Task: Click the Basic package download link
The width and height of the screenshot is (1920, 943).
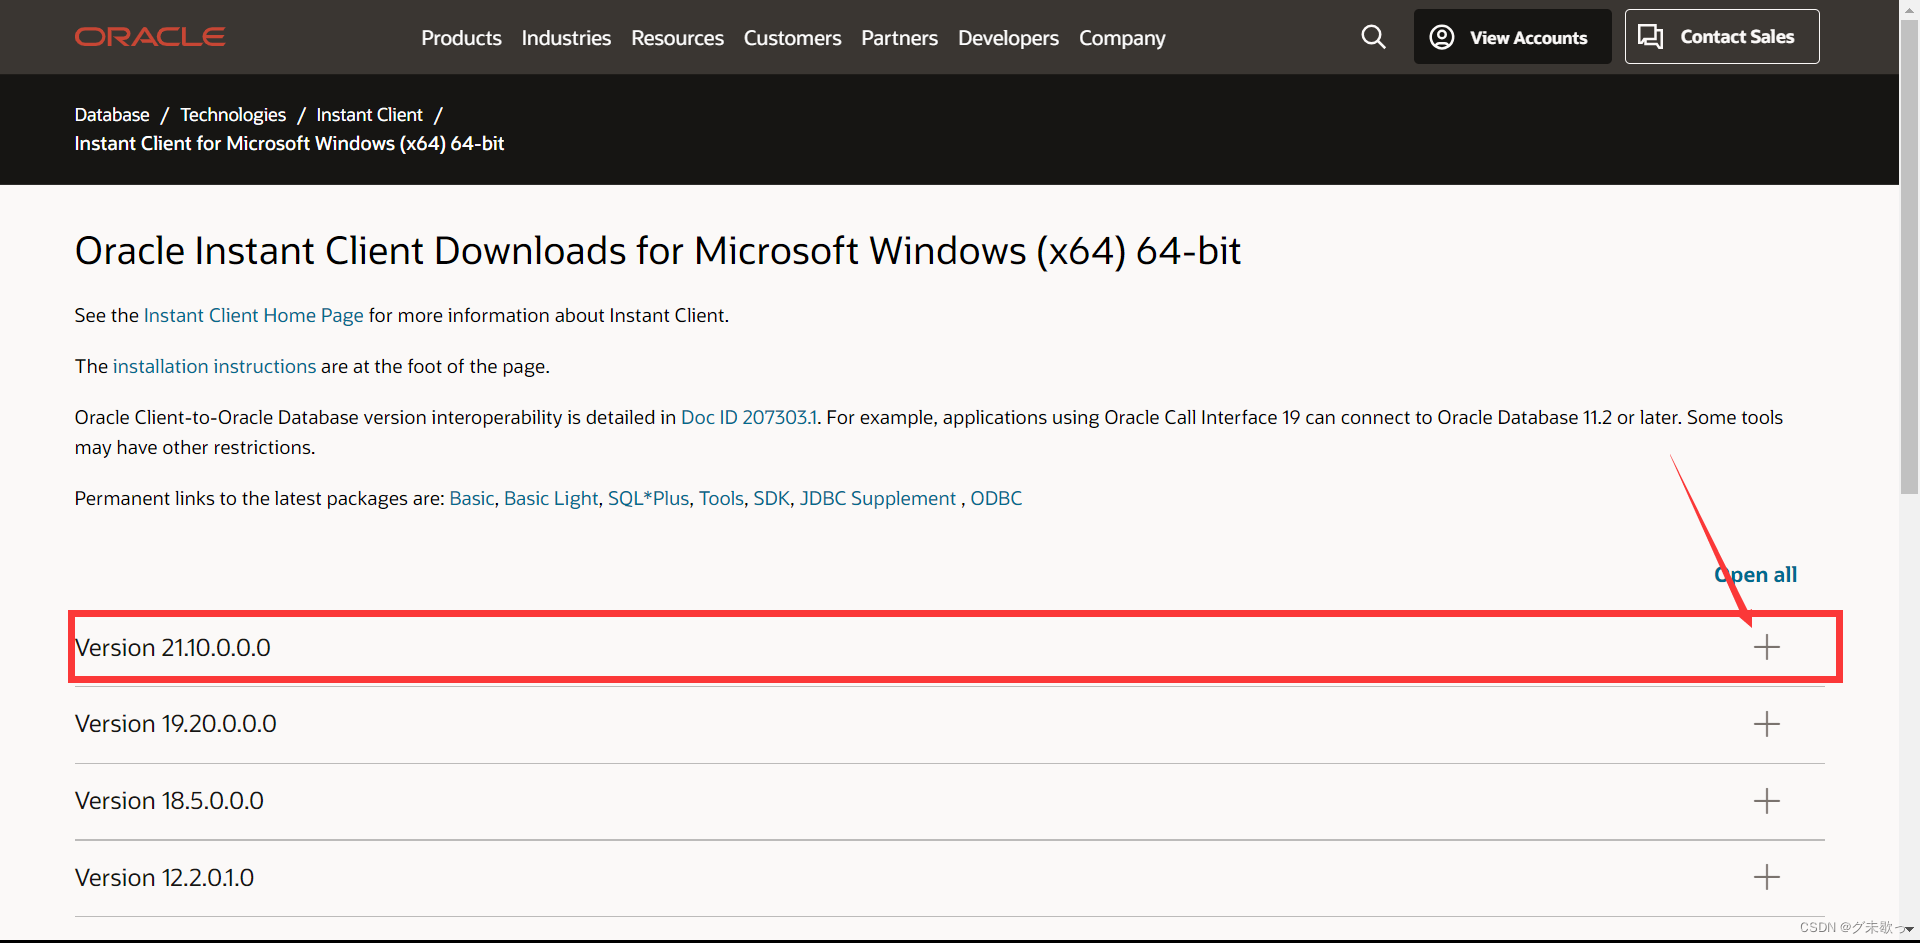Action: point(471,498)
